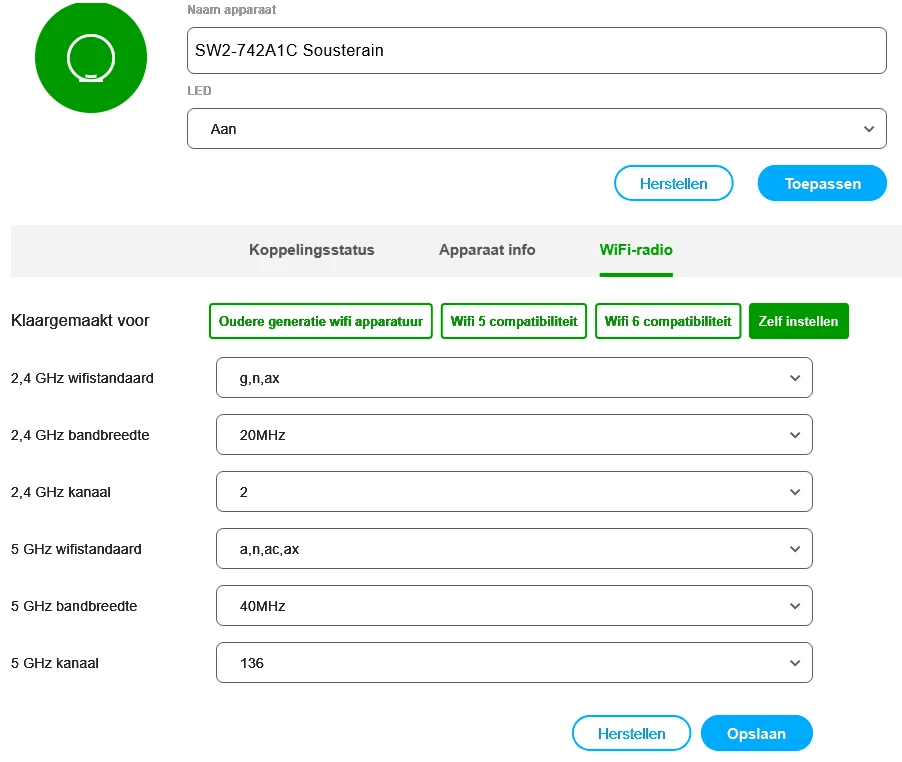The height and width of the screenshot is (762, 902).
Task: Open the 2,4 GHz bandbreedte dropdown
Action: [x=514, y=435]
